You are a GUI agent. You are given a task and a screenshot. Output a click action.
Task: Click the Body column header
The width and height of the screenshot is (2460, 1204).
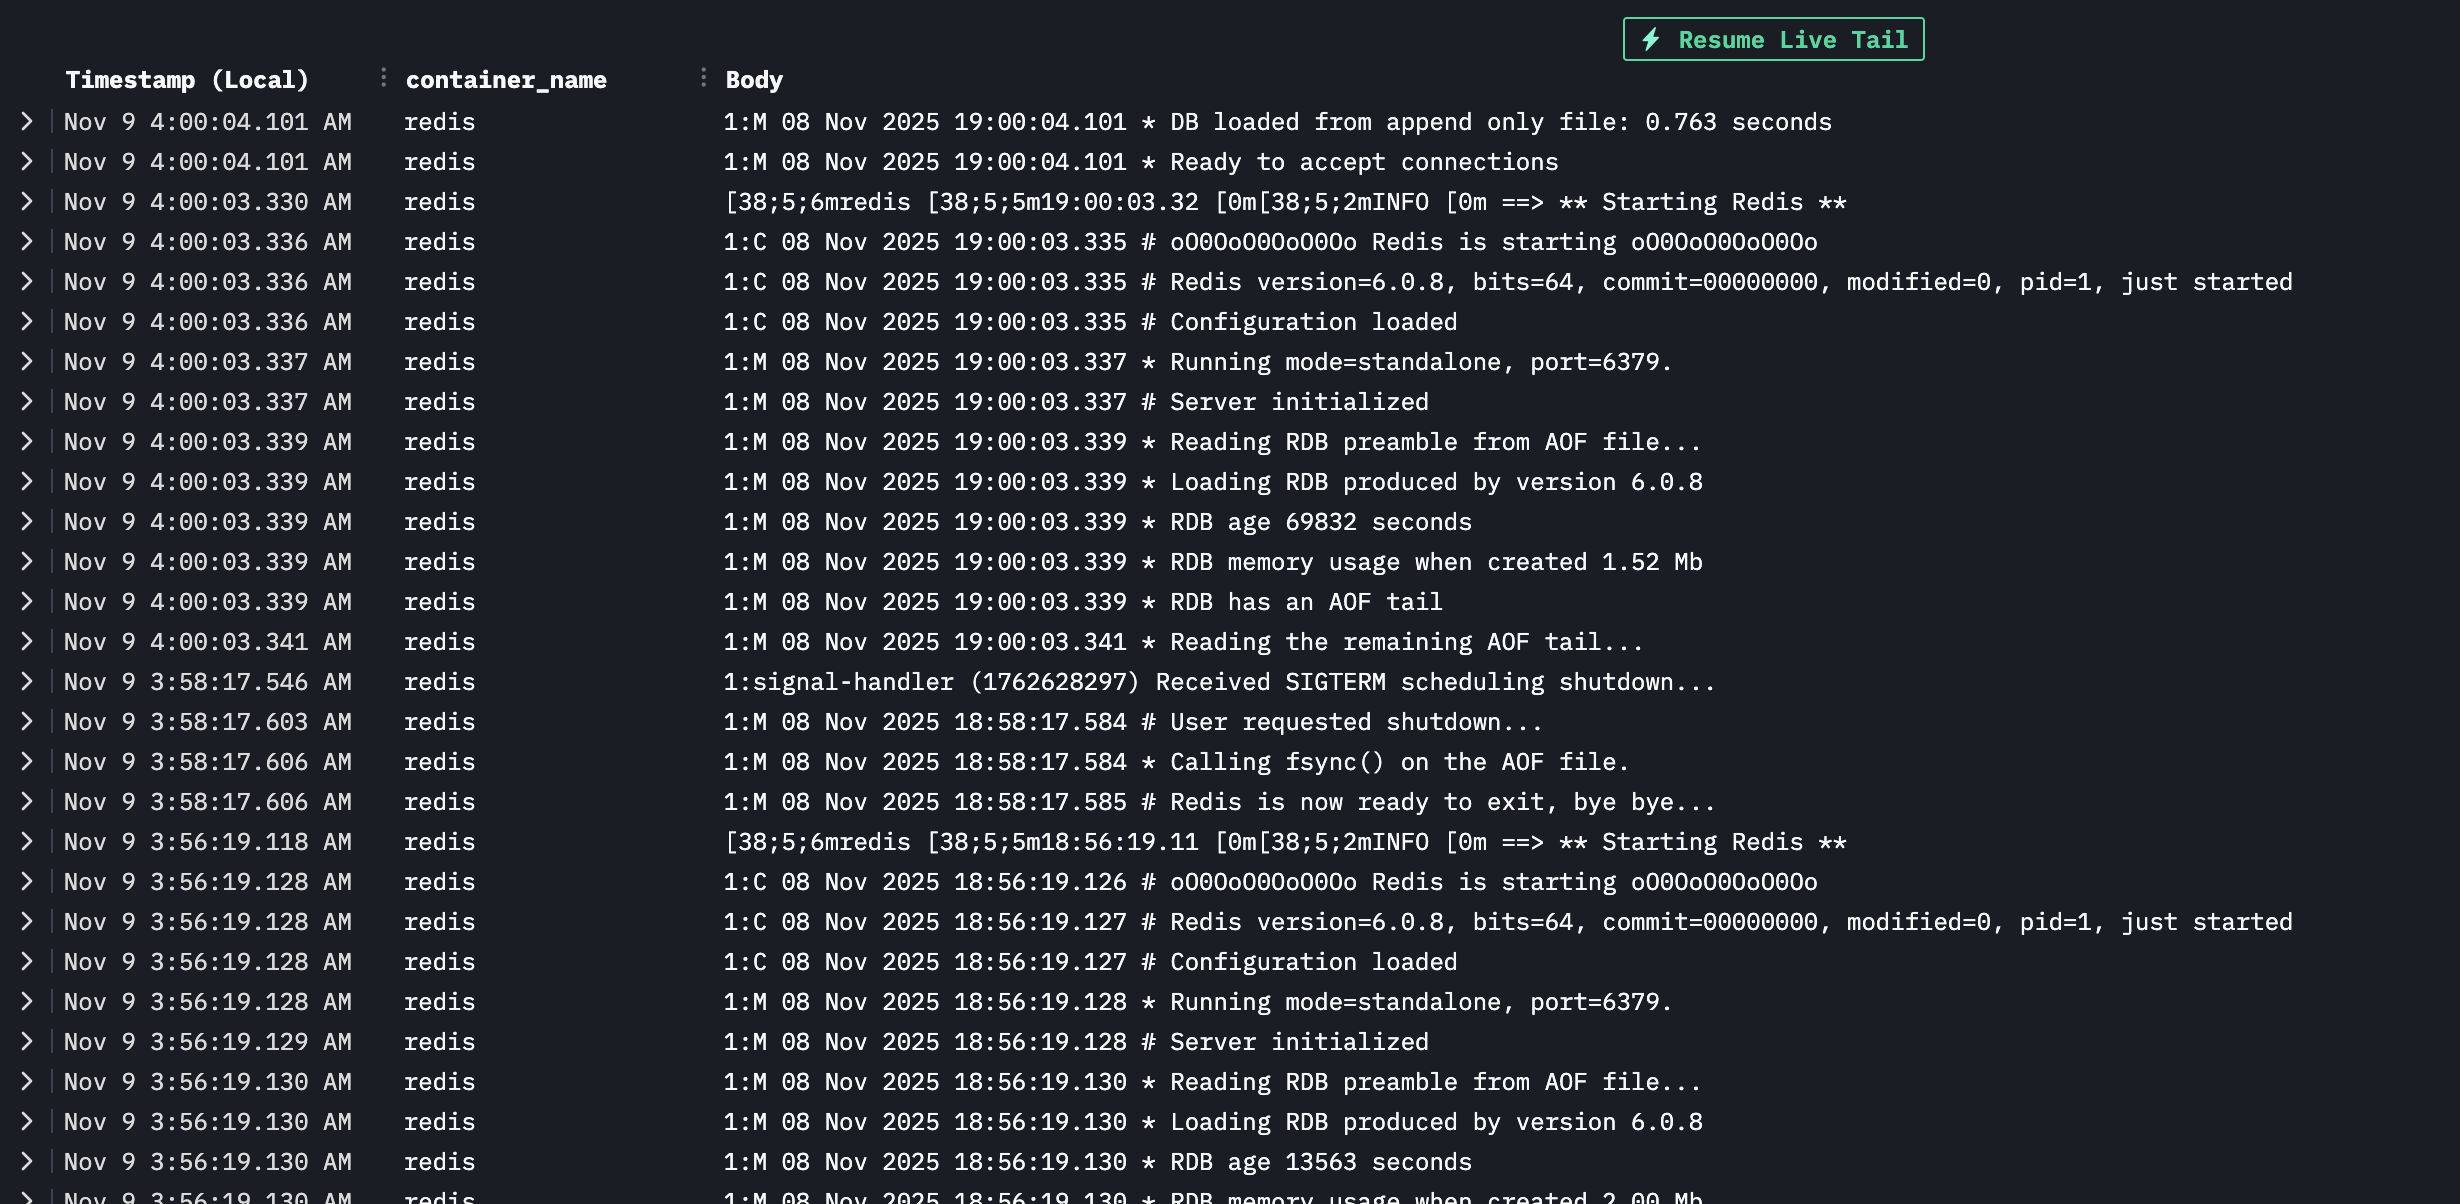point(754,80)
